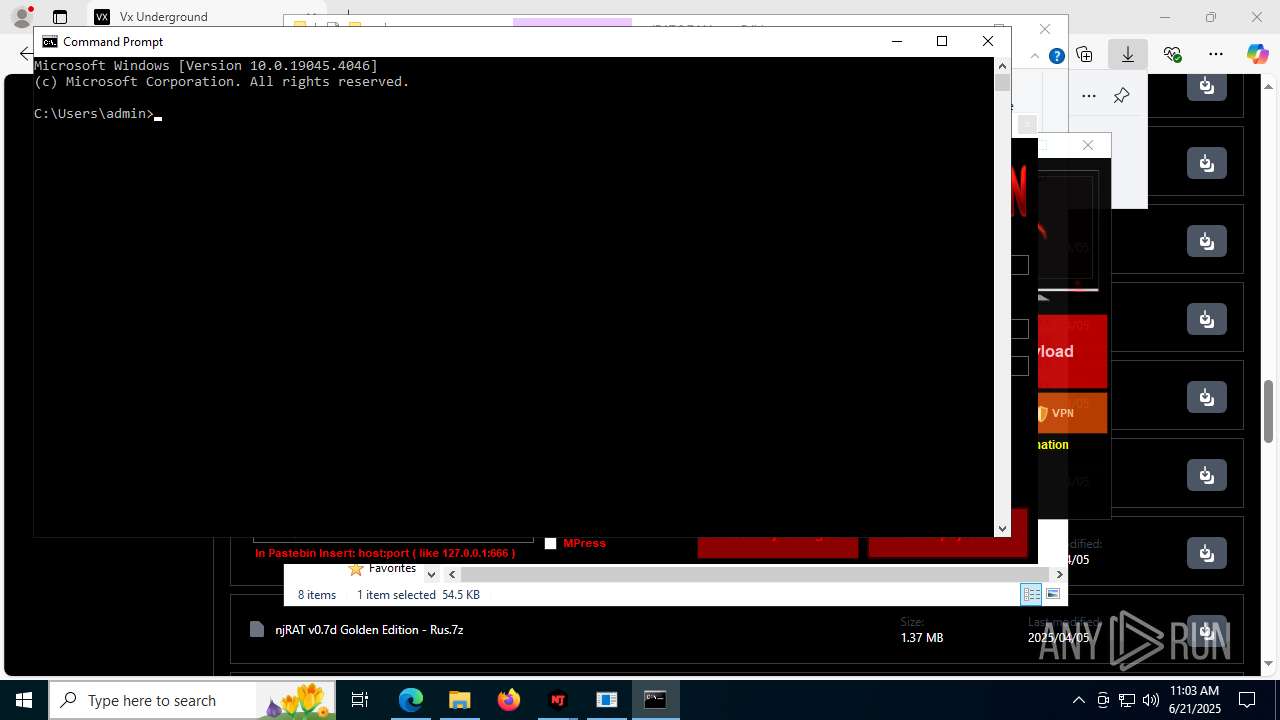Click the Command Prompt scrollbar up arrow

click(x=1002, y=66)
